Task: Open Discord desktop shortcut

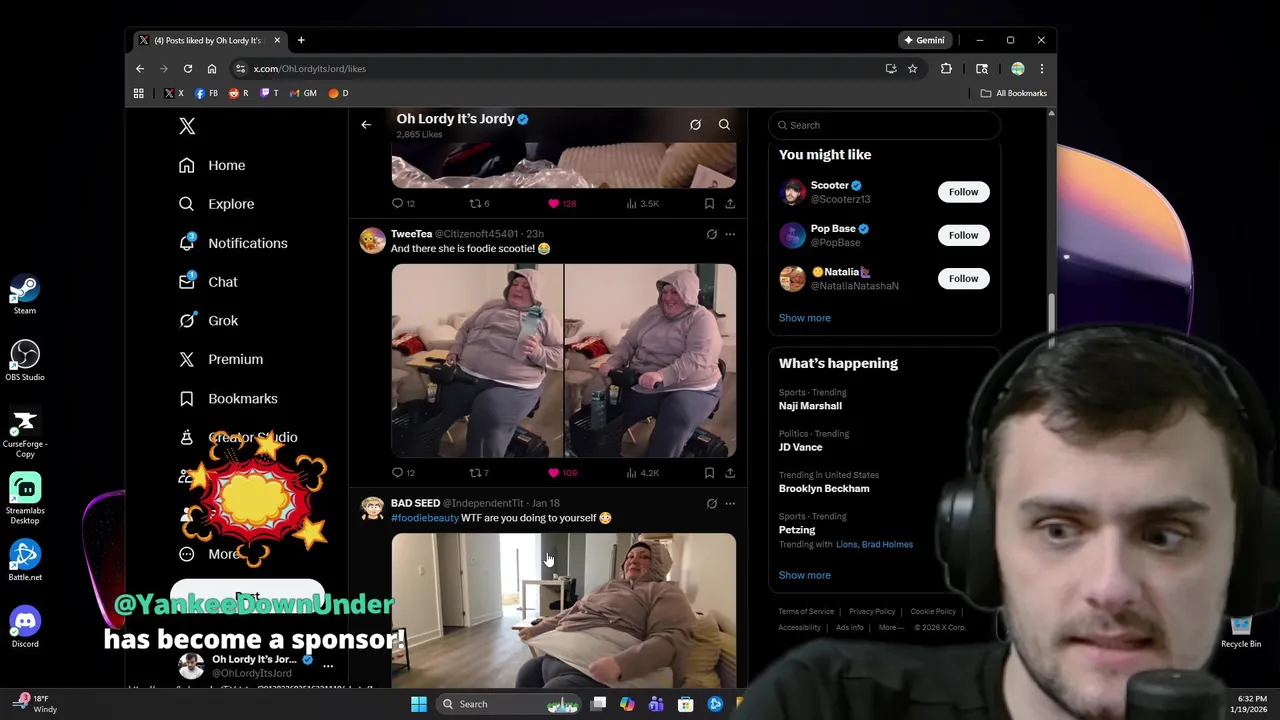Action: pos(25,627)
